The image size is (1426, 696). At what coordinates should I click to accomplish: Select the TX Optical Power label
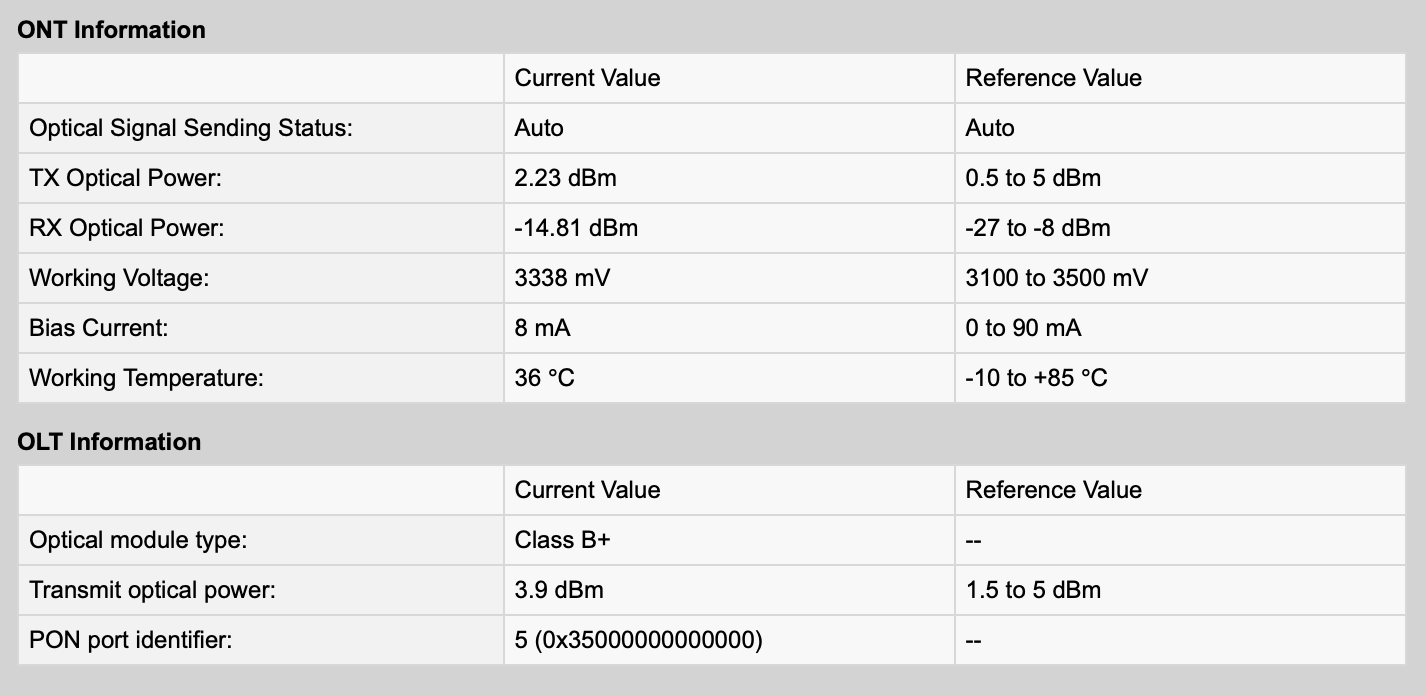tap(125, 178)
